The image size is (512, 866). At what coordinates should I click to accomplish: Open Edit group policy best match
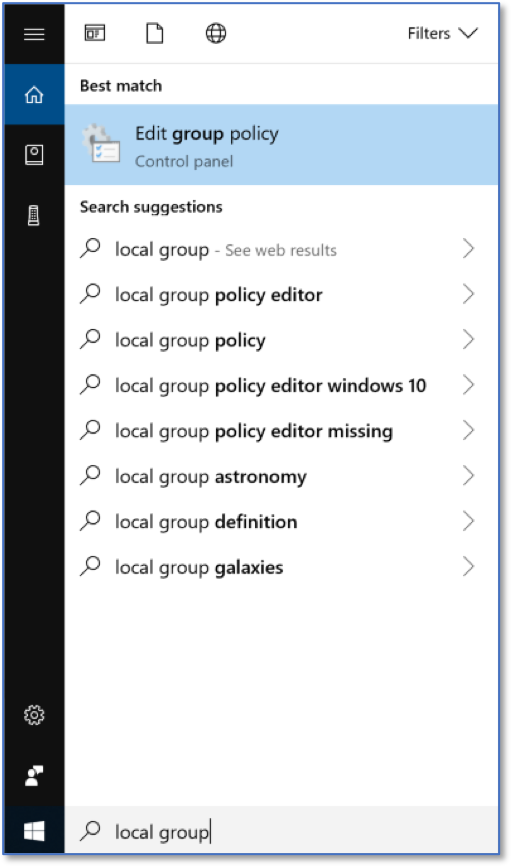pyautogui.click(x=281, y=145)
